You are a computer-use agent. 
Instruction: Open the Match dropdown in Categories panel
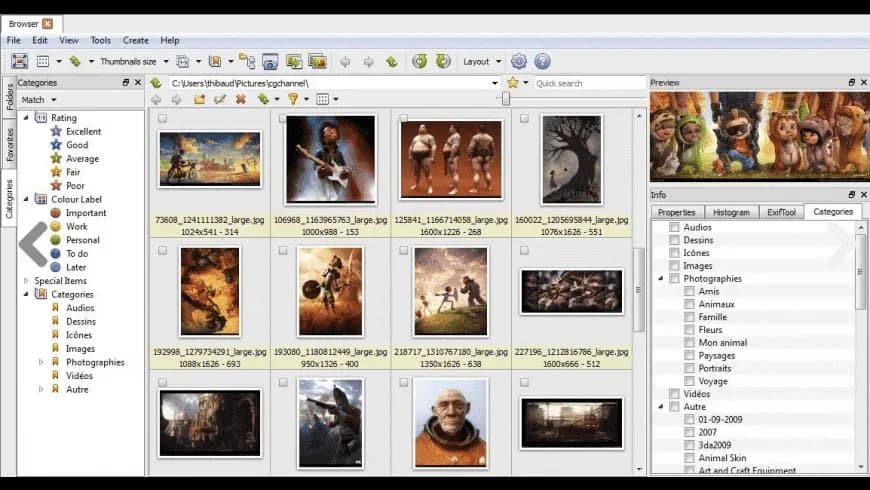point(39,100)
